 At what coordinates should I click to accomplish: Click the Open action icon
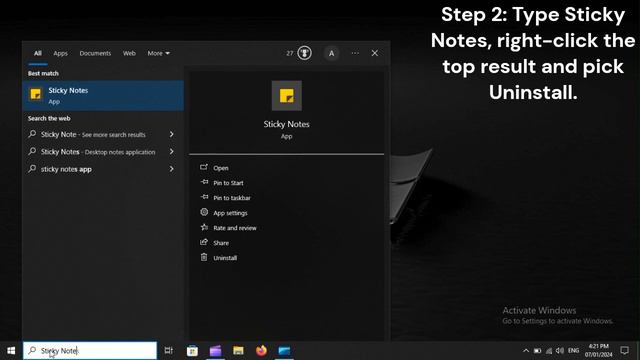click(x=204, y=167)
